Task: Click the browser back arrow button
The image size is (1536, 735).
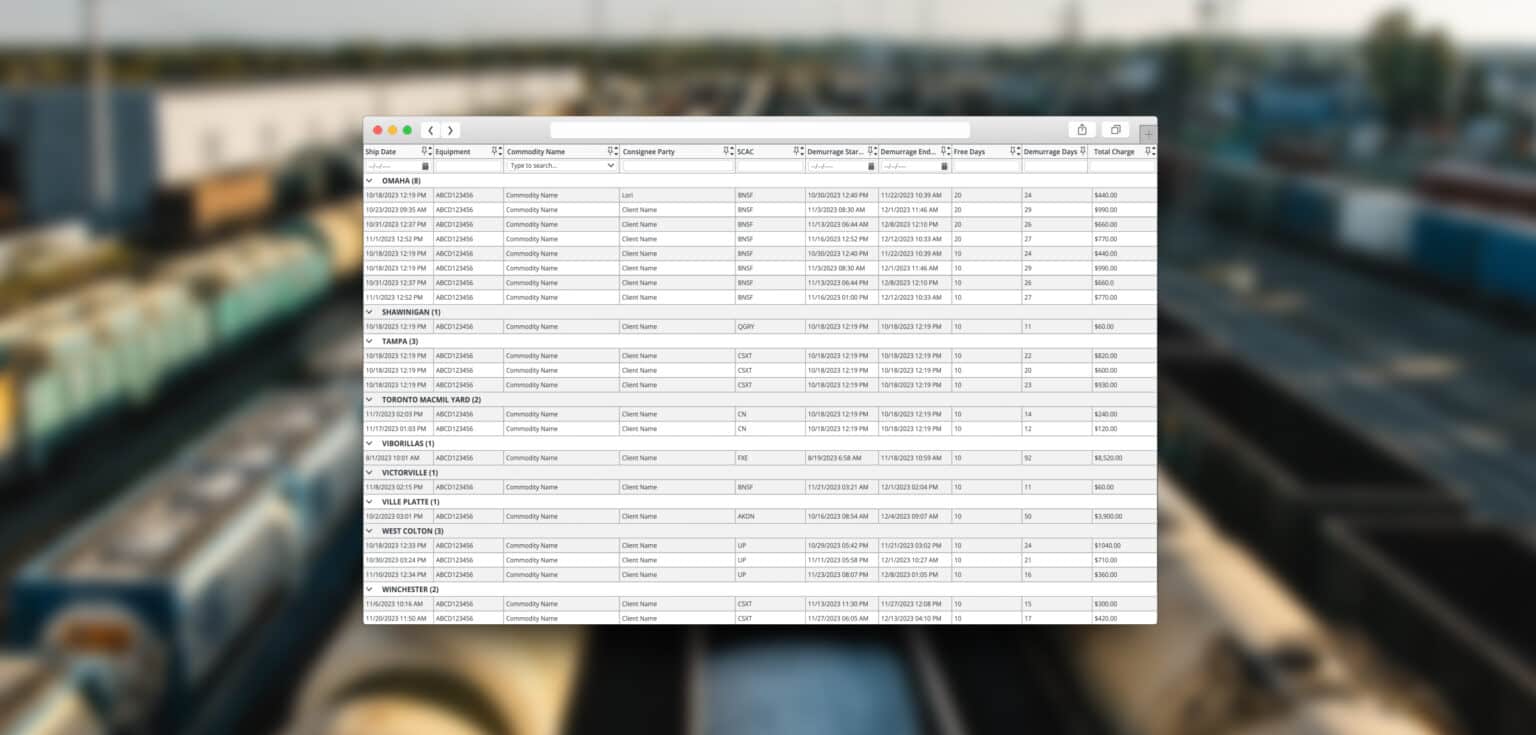Action: click(x=431, y=130)
